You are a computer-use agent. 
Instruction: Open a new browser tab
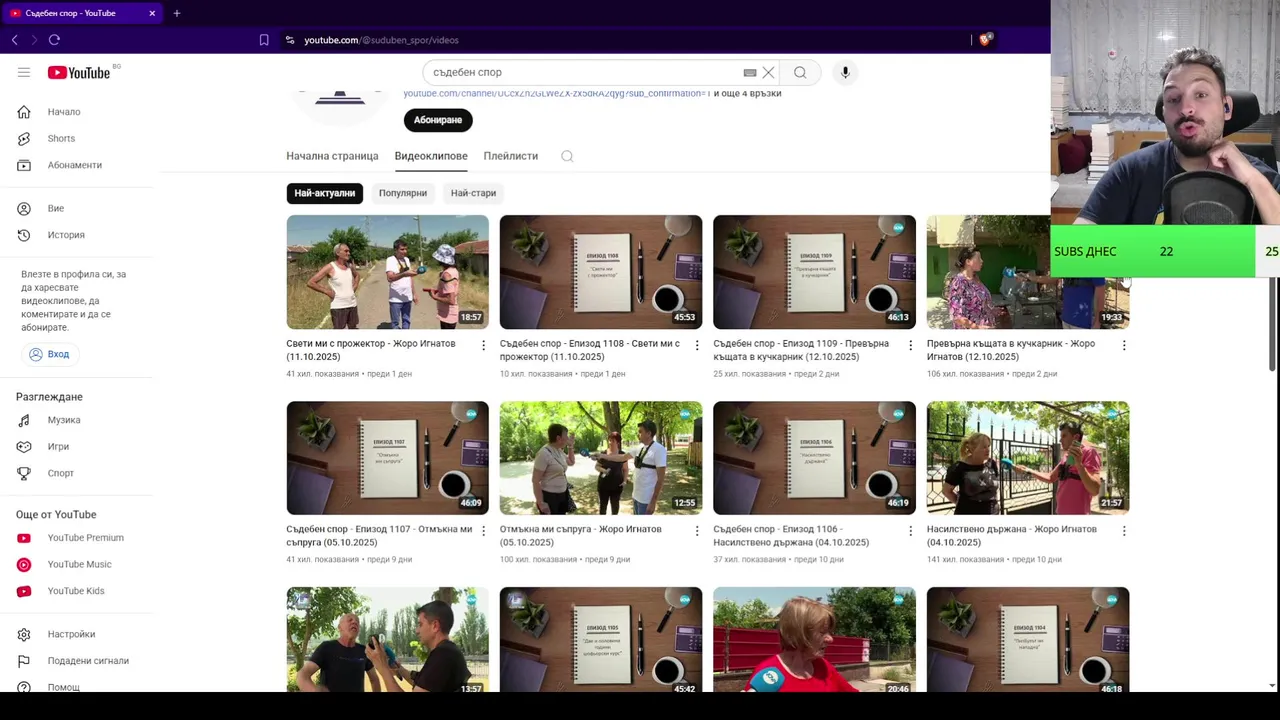point(176,13)
